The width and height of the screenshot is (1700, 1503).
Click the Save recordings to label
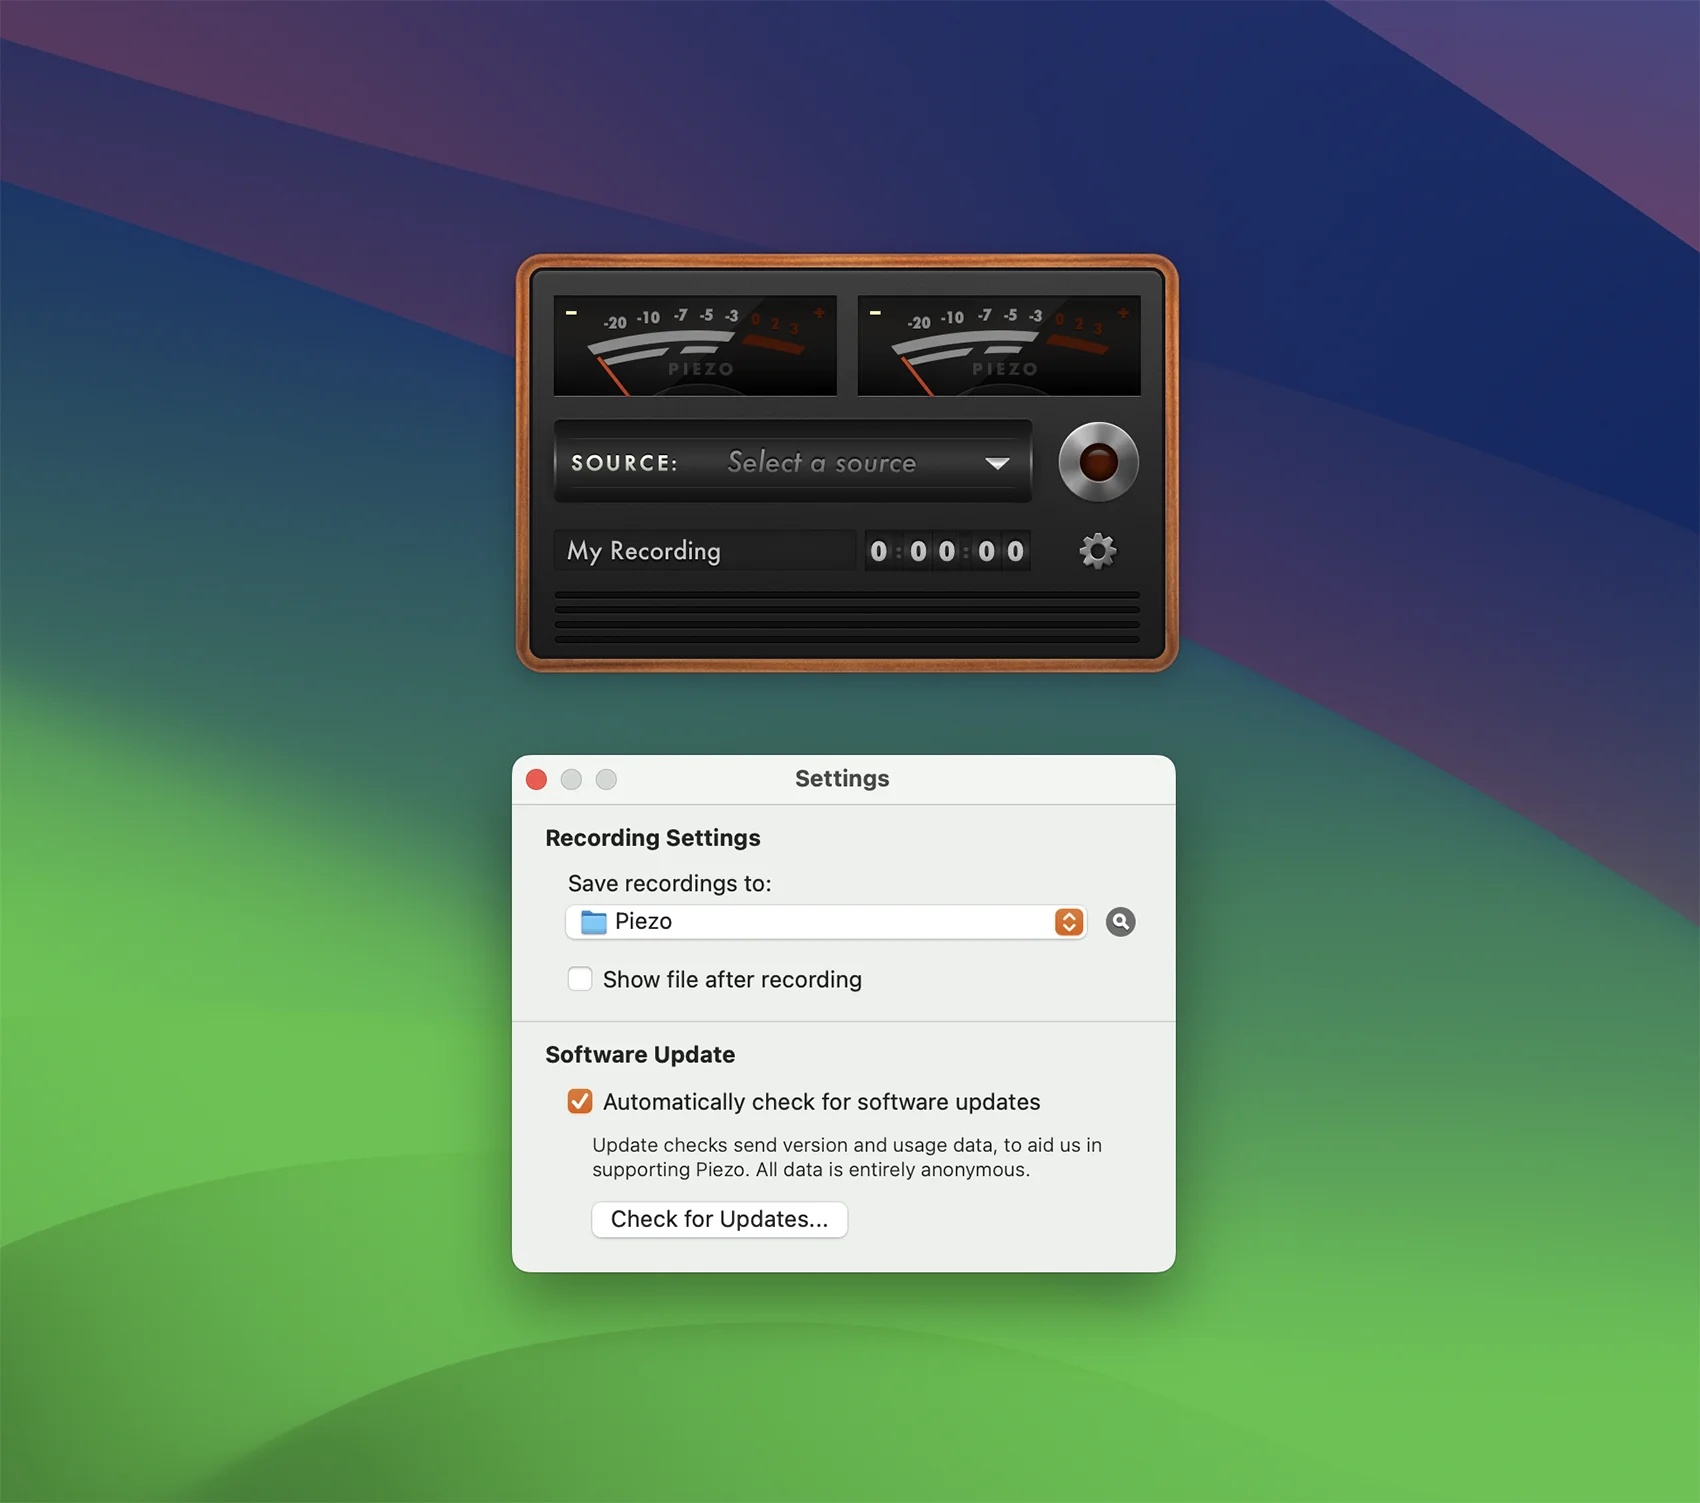coord(670,884)
